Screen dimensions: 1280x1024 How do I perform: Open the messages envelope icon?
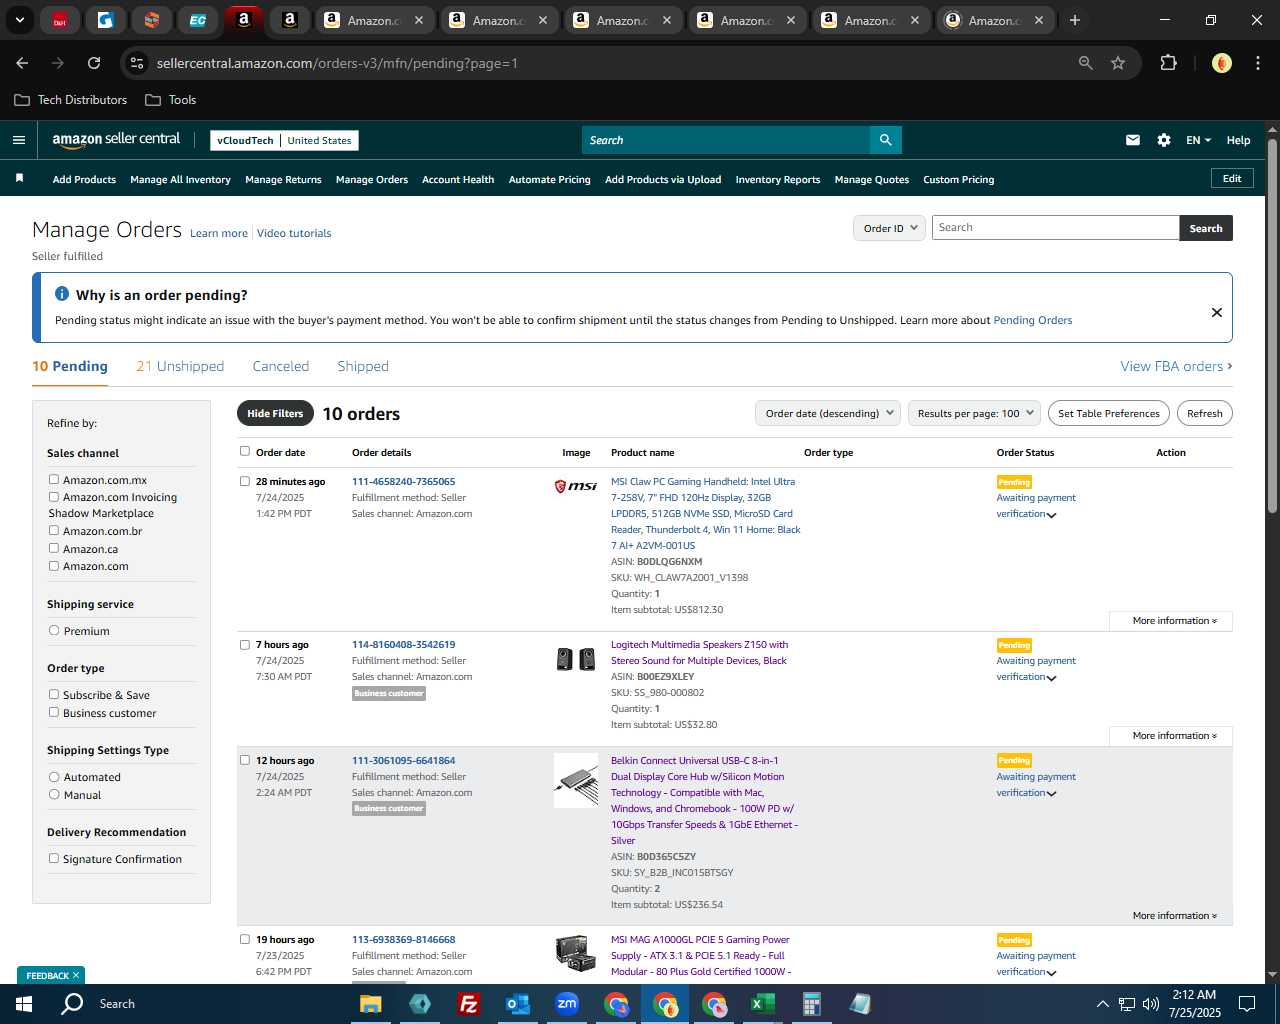pos(1133,140)
